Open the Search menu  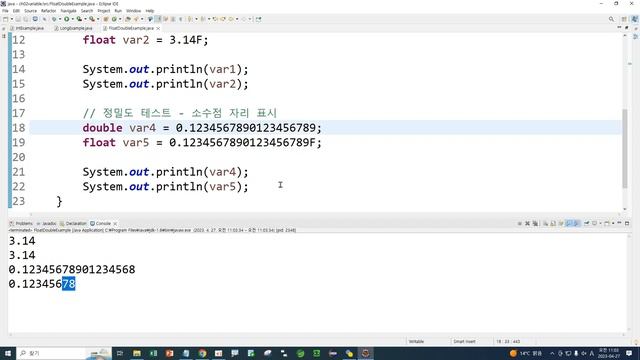[x=87, y=11]
